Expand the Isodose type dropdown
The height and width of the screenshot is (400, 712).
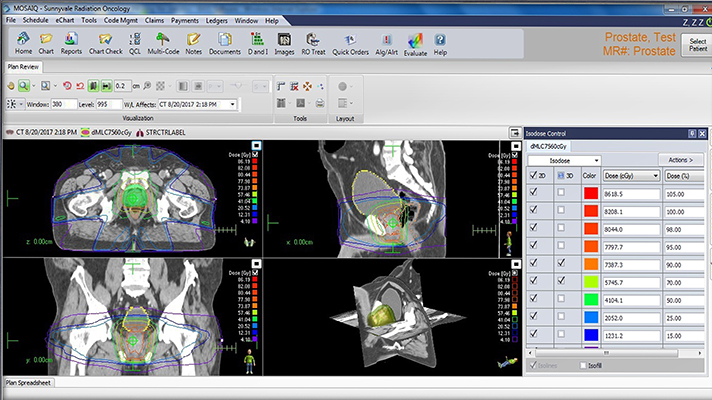[597, 160]
